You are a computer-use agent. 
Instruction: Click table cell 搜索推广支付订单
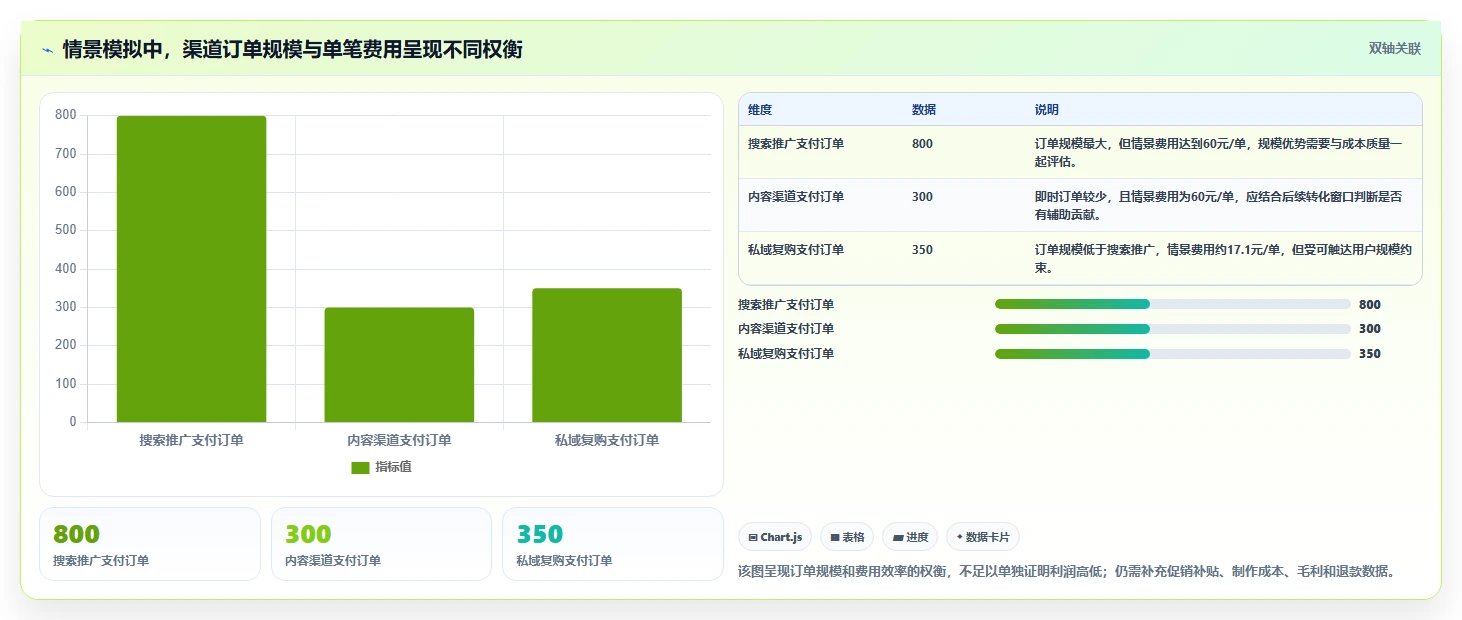click(796, 144)
